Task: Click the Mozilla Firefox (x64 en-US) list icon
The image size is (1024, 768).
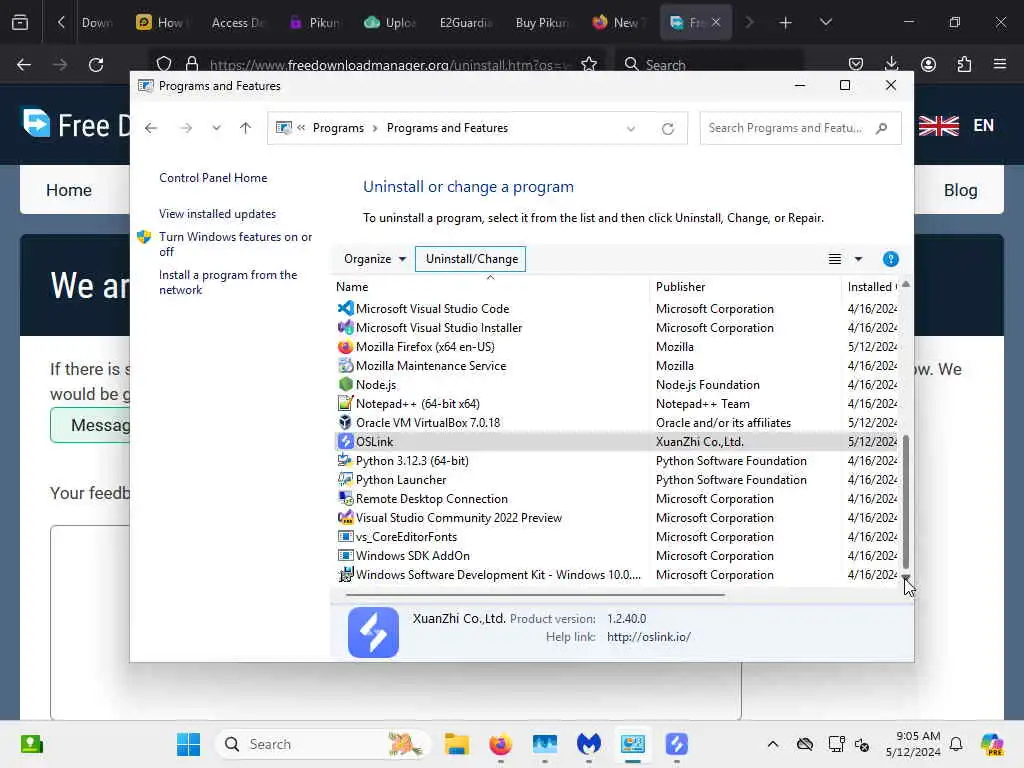Action: pos(345,347)
